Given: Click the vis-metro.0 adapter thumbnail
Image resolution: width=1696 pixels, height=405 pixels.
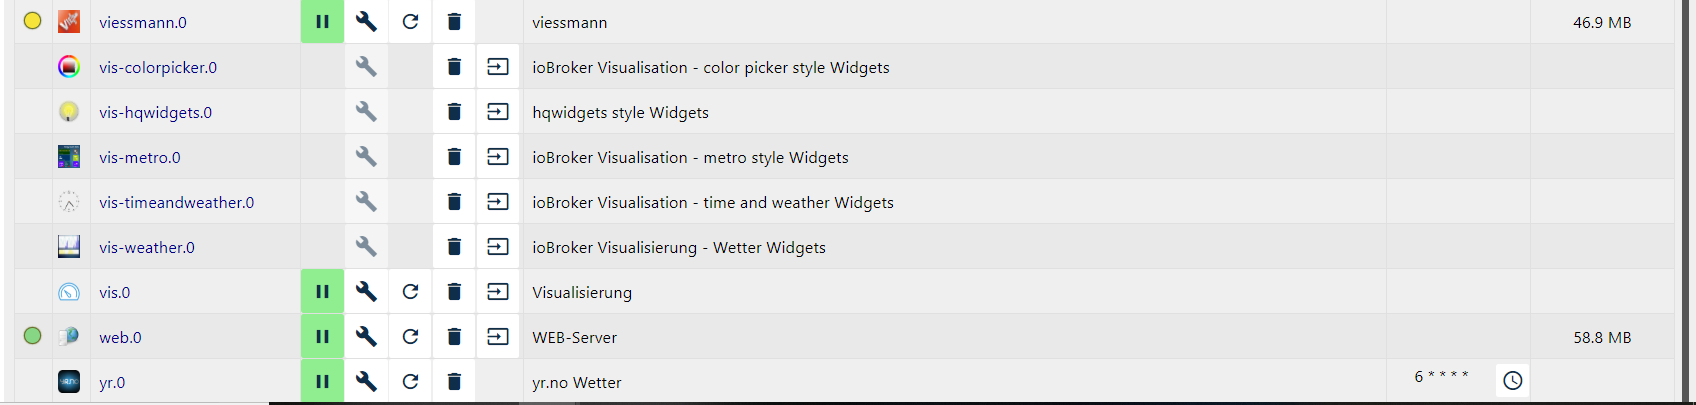Looking at the screenshot, I should tap(69, 157).
